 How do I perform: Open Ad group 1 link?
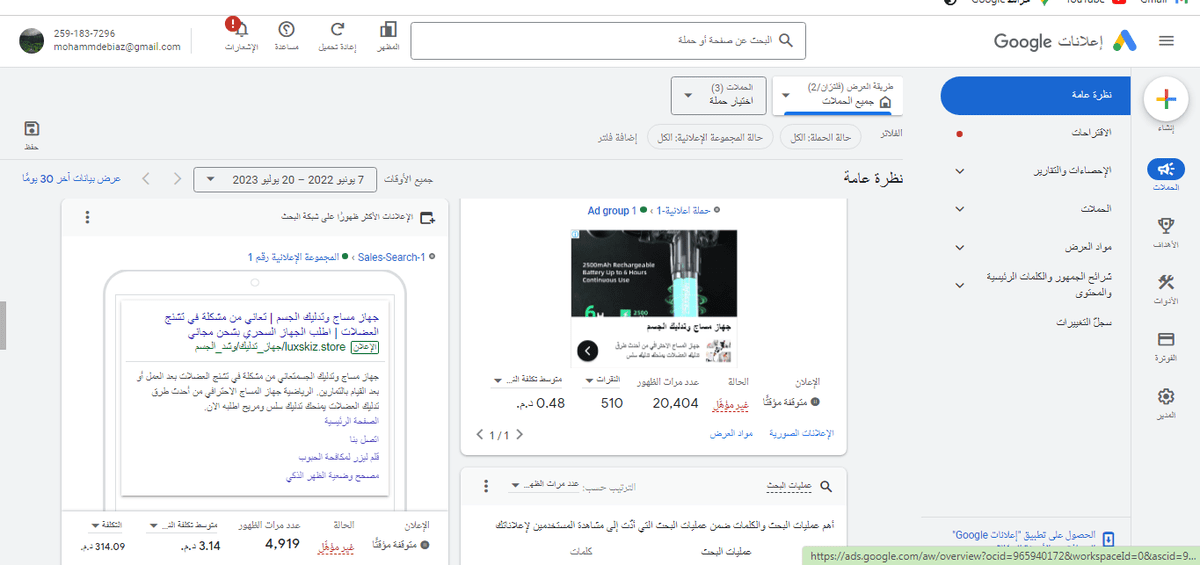pos(611,211)
